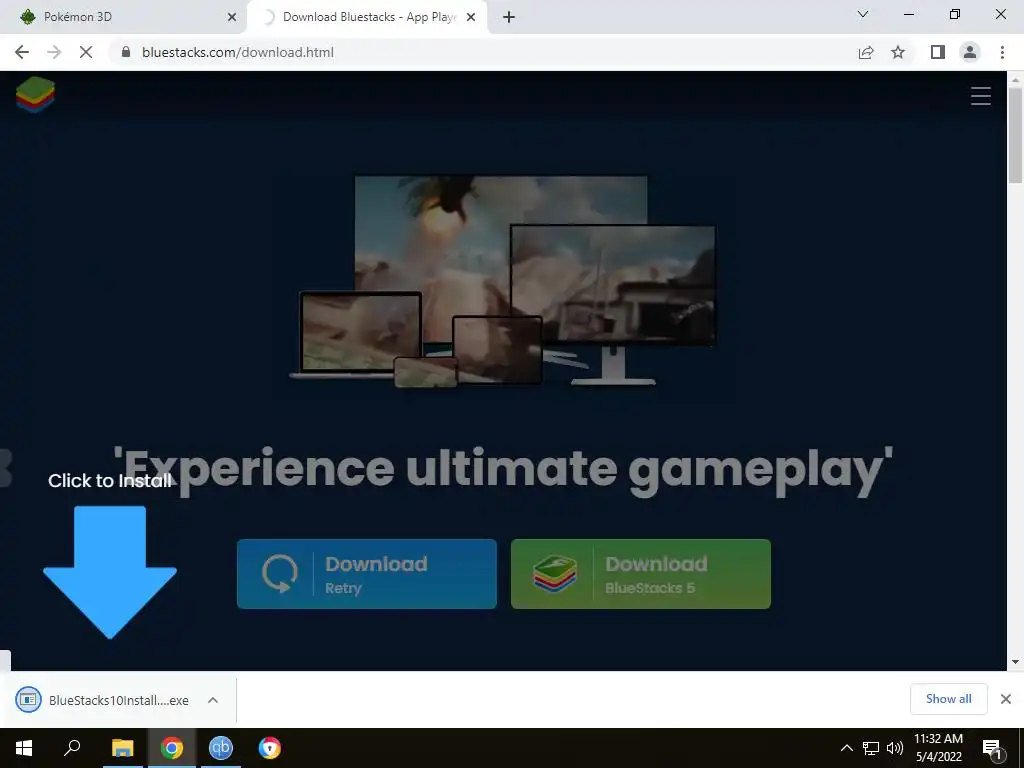Open the clock showing 11:32 AM
Image resolution: width=1024 pixels, height=768 pixels.
click(938, 748)
